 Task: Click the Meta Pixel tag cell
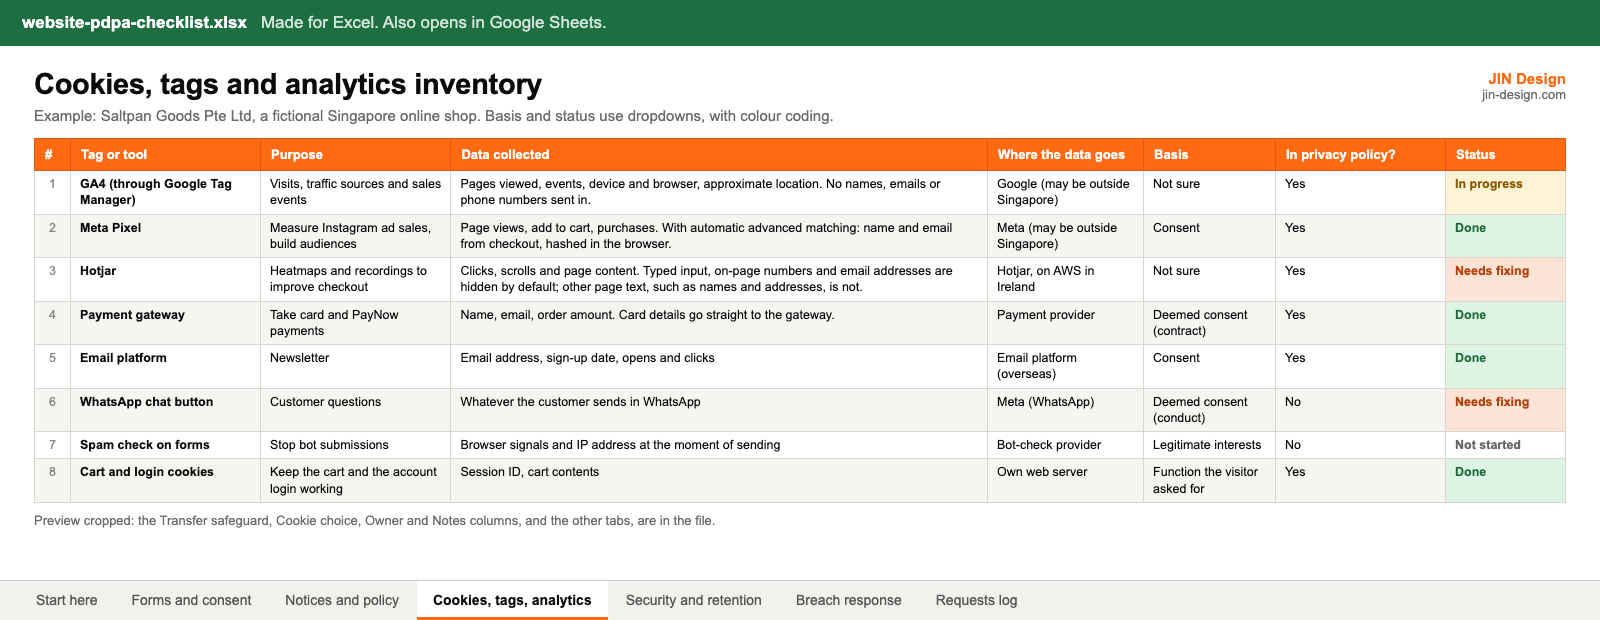click(165, 236)
